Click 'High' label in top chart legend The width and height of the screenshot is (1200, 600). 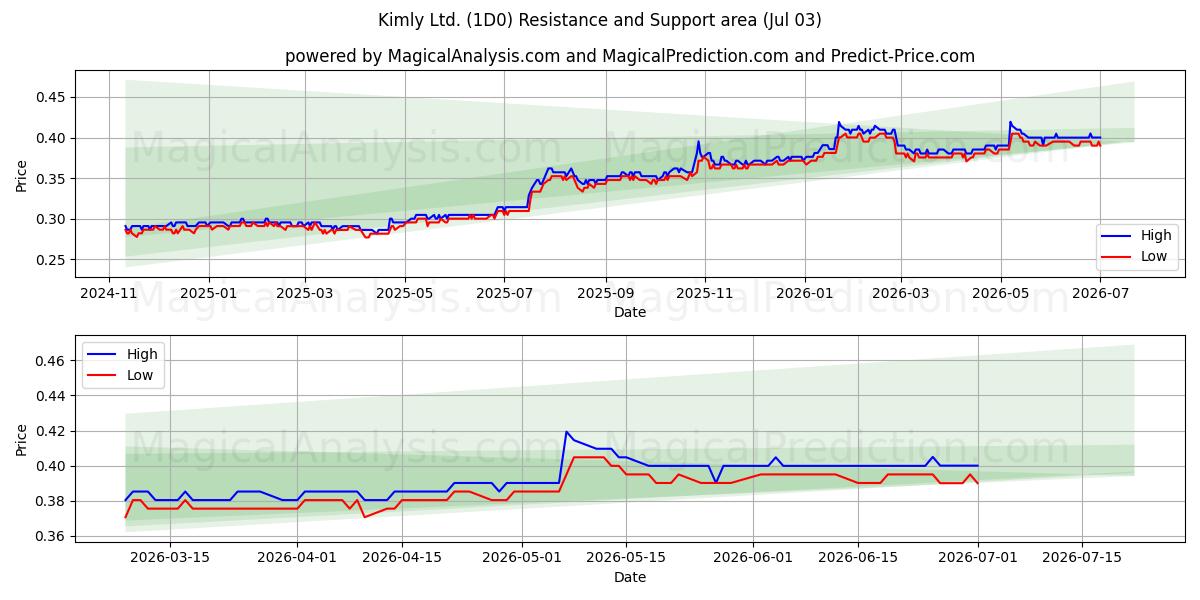coord(1156,236)
